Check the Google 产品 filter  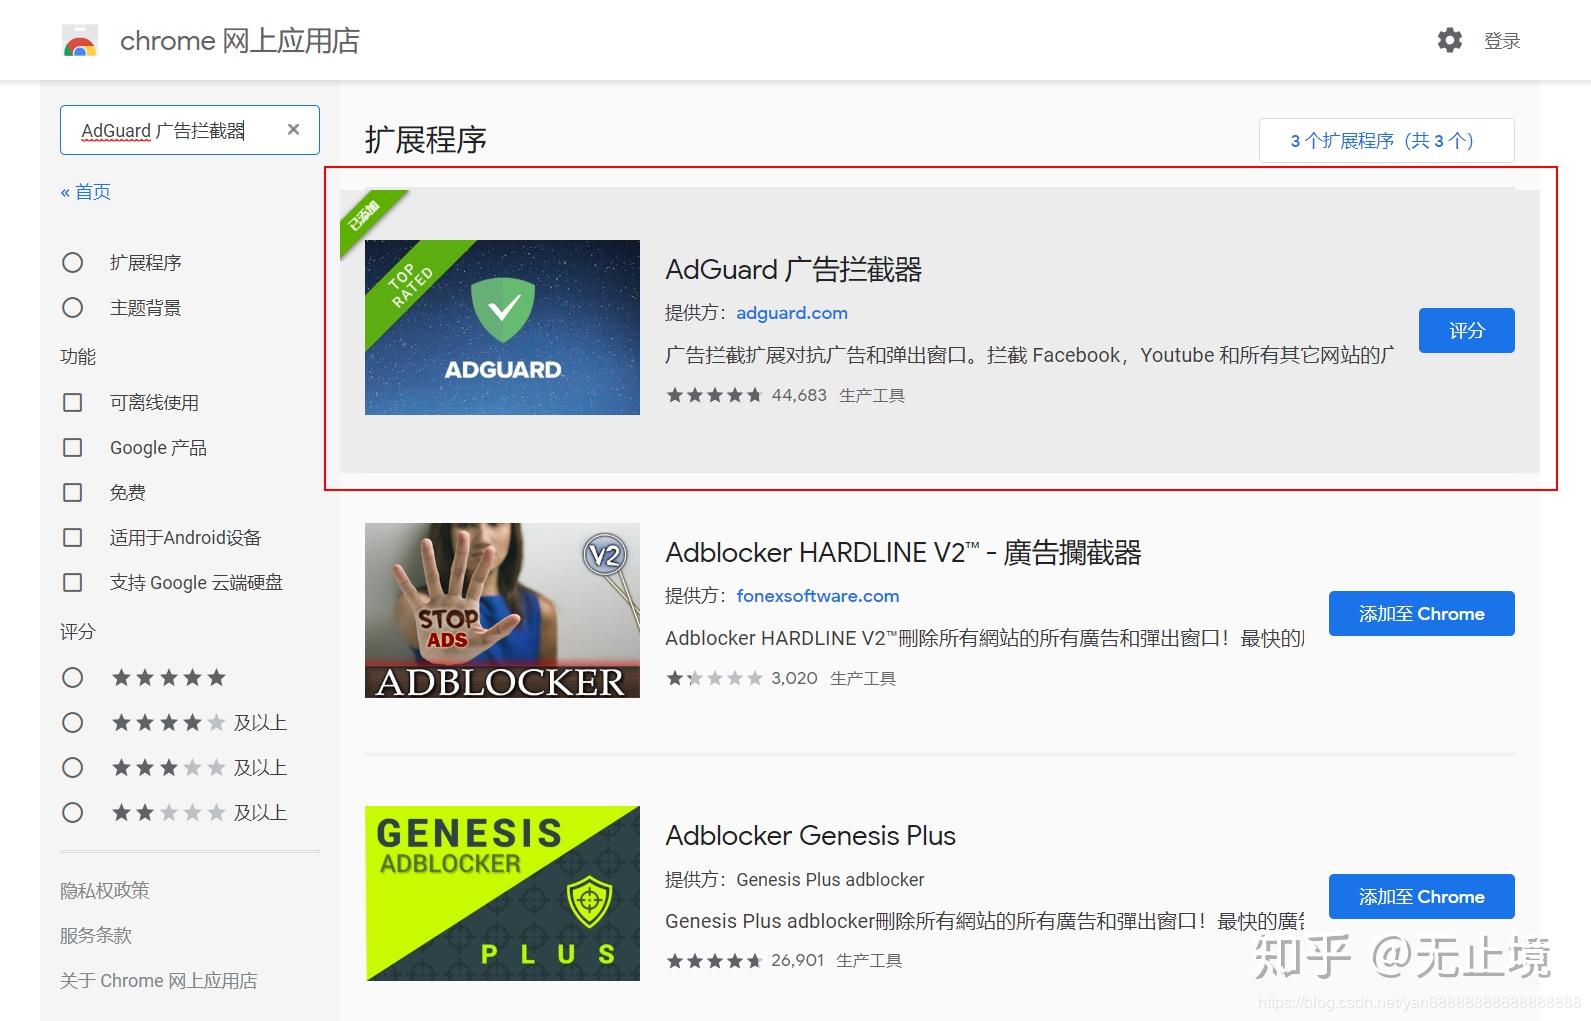73,447
